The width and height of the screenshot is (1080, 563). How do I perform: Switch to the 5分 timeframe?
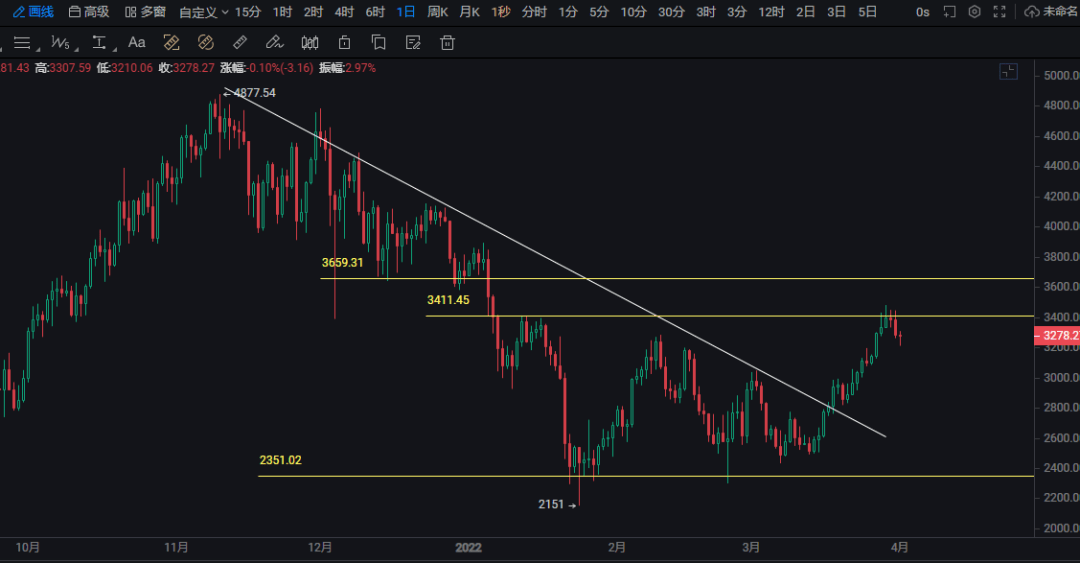599,12
